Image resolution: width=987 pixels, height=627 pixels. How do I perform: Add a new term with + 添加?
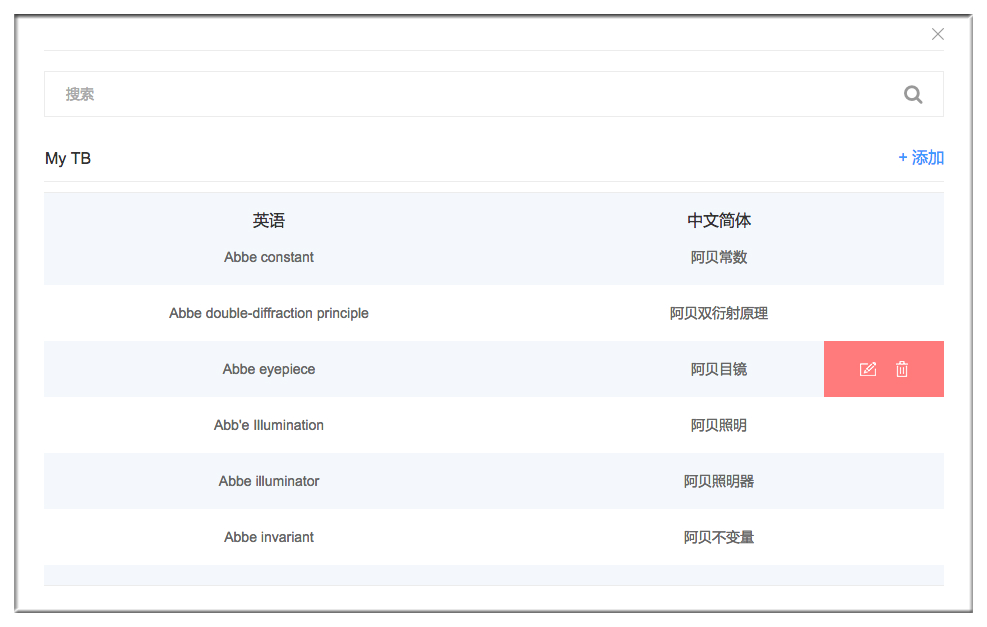921,157
